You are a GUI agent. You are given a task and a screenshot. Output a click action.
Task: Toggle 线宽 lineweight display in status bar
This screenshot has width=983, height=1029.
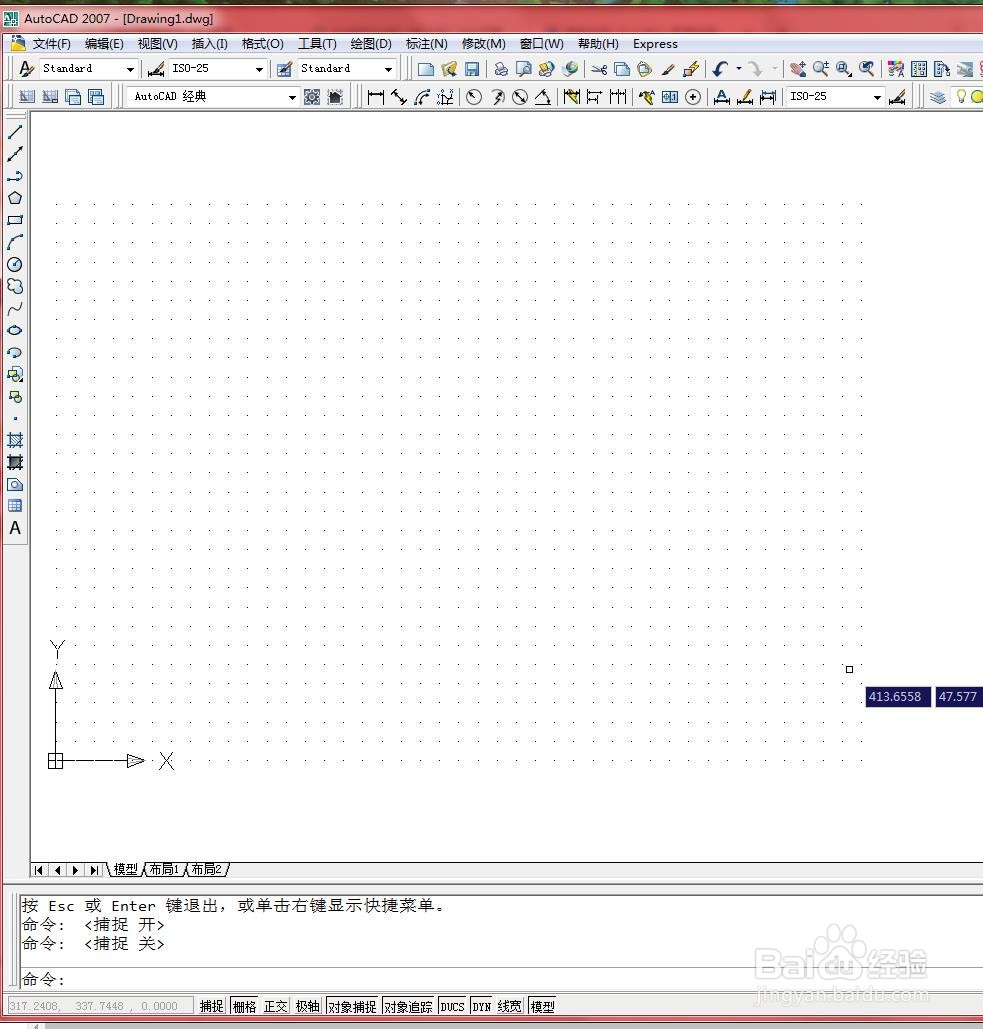click(x=510, y=1006)
